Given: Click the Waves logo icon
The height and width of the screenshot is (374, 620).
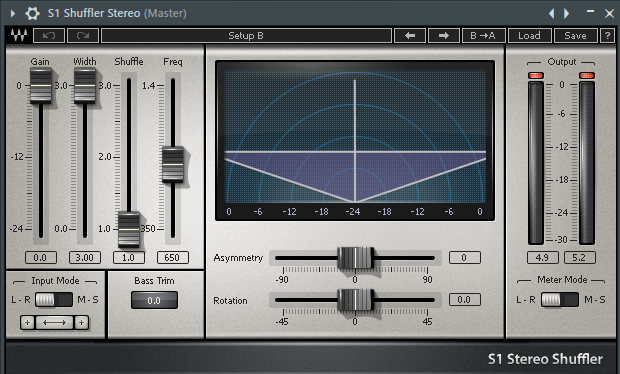Looking at the screenshot, I should click(x=19, y=36).
